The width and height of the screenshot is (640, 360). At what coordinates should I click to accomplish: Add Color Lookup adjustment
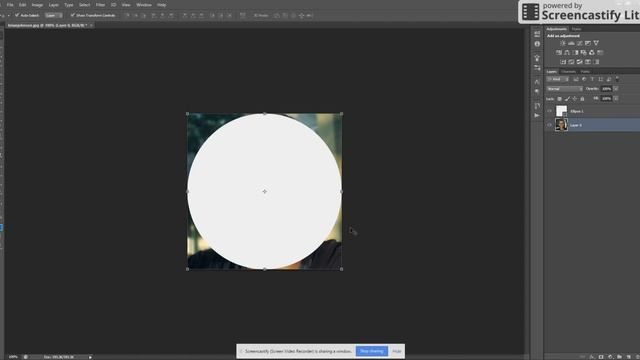coord(600,52)
